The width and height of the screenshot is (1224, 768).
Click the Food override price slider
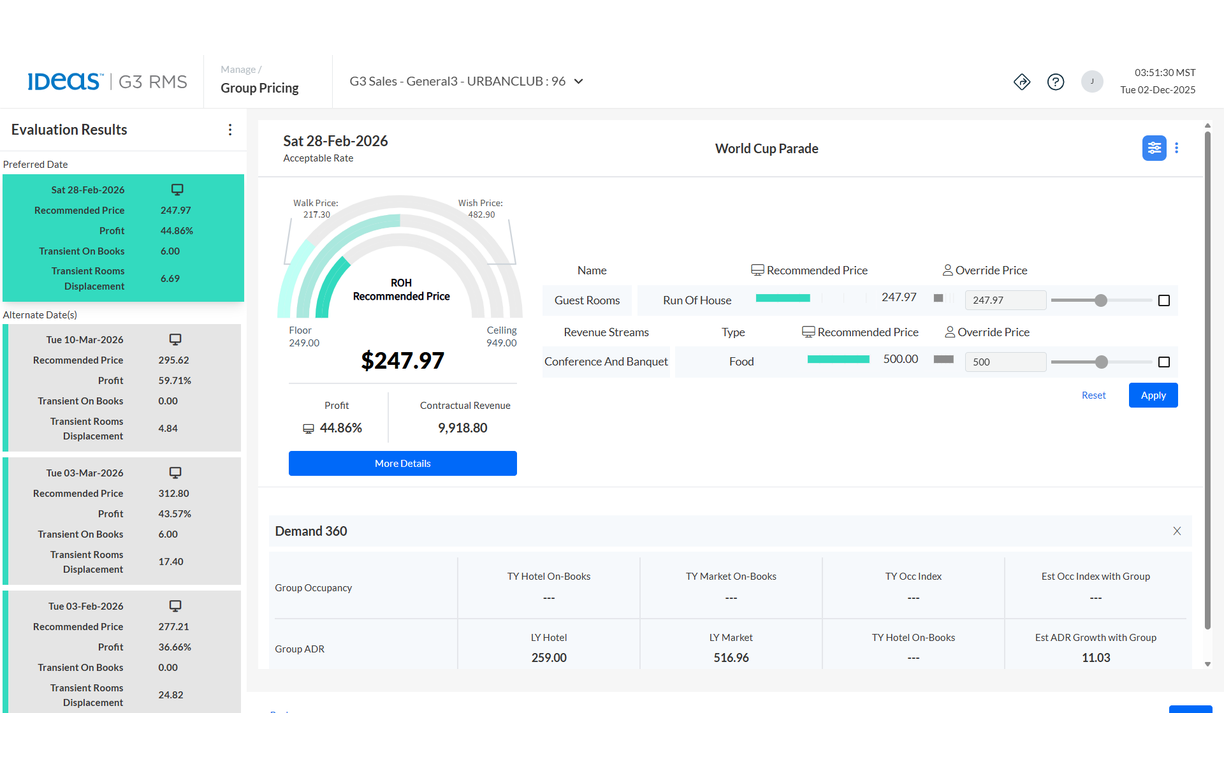(1100, 362)
